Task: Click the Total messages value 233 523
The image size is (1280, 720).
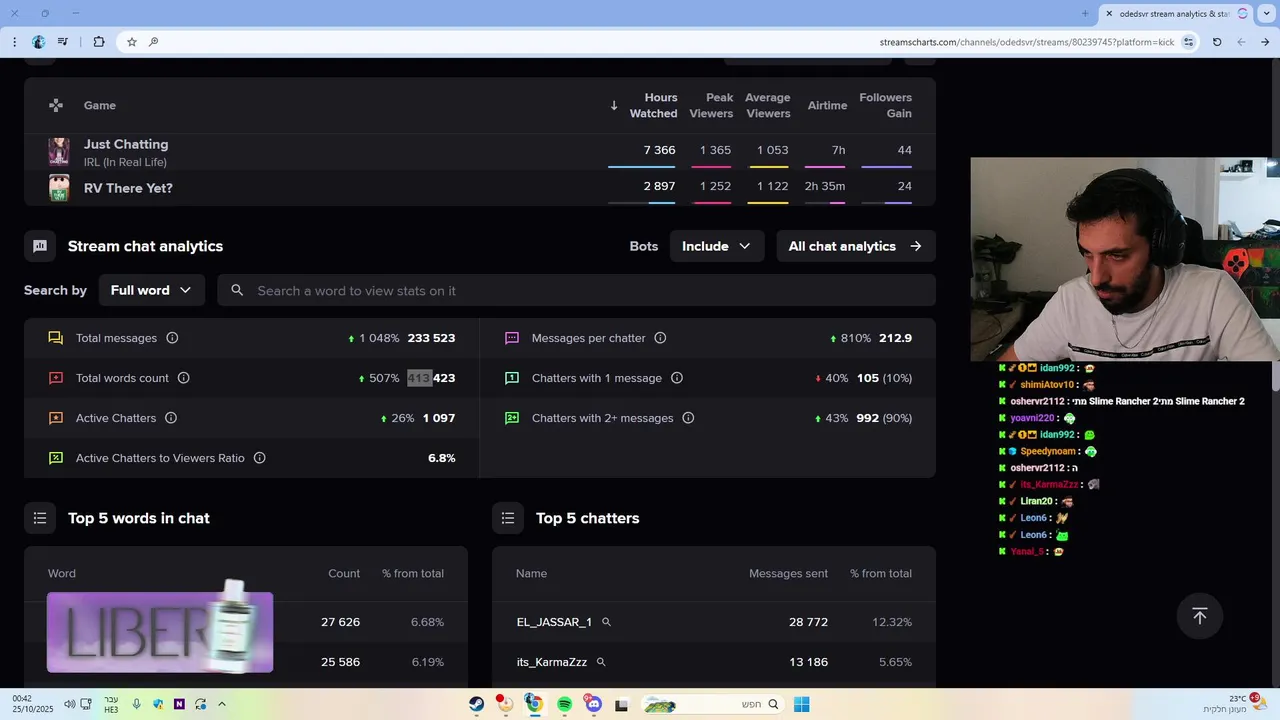Action: tap(431, 338)
